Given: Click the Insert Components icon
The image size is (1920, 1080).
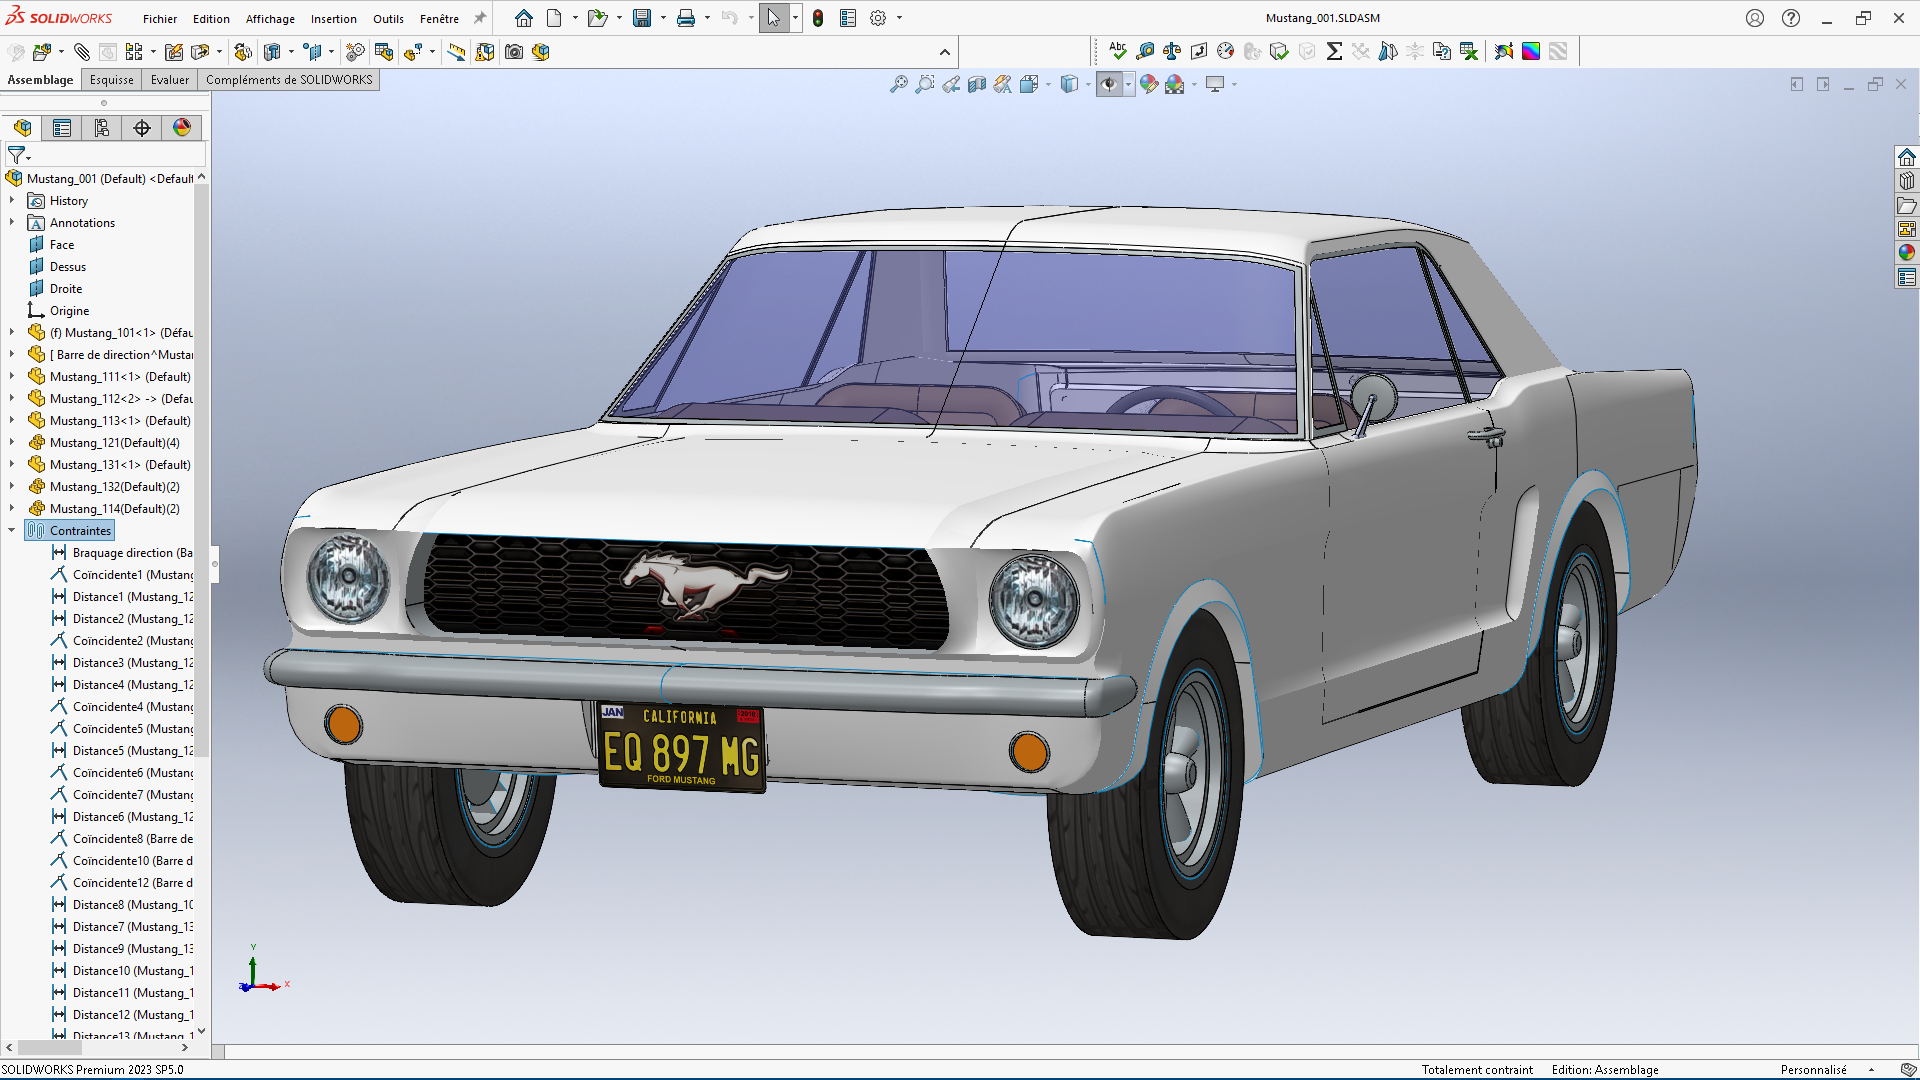Looking at the screenshot, I should (42, 52).
